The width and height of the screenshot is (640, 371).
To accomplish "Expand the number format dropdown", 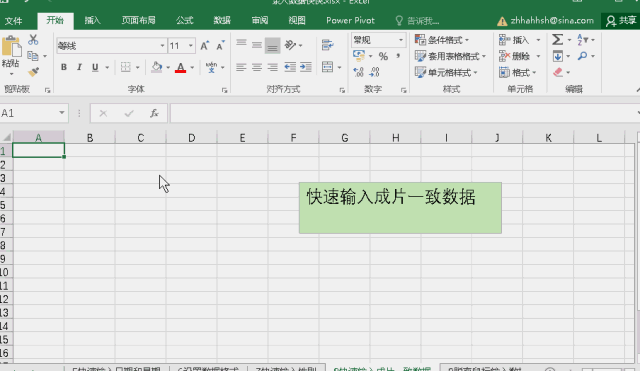I will (401, 40).
